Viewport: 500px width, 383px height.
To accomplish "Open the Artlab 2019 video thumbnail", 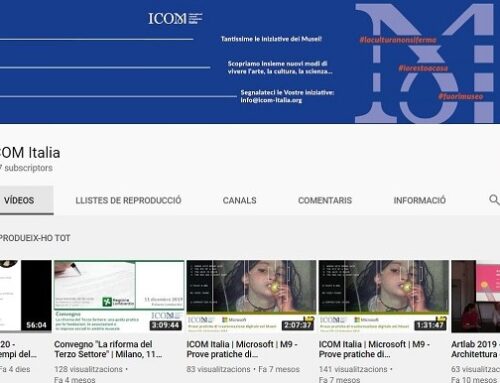I will click(476, 296).
